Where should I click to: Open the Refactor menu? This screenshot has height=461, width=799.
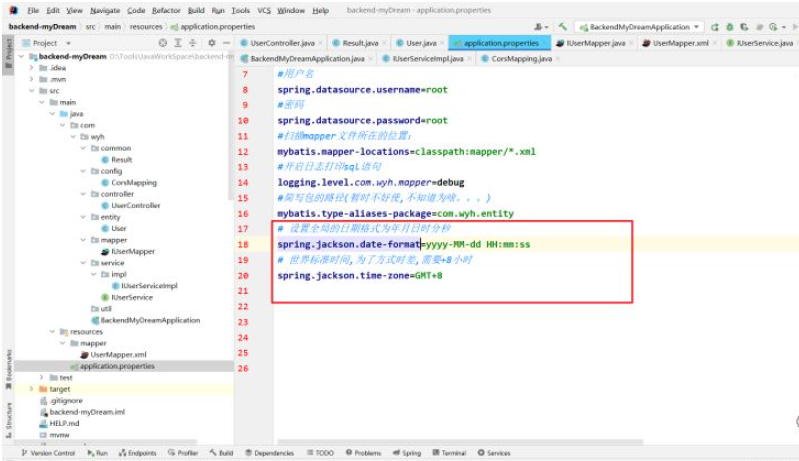166,10
